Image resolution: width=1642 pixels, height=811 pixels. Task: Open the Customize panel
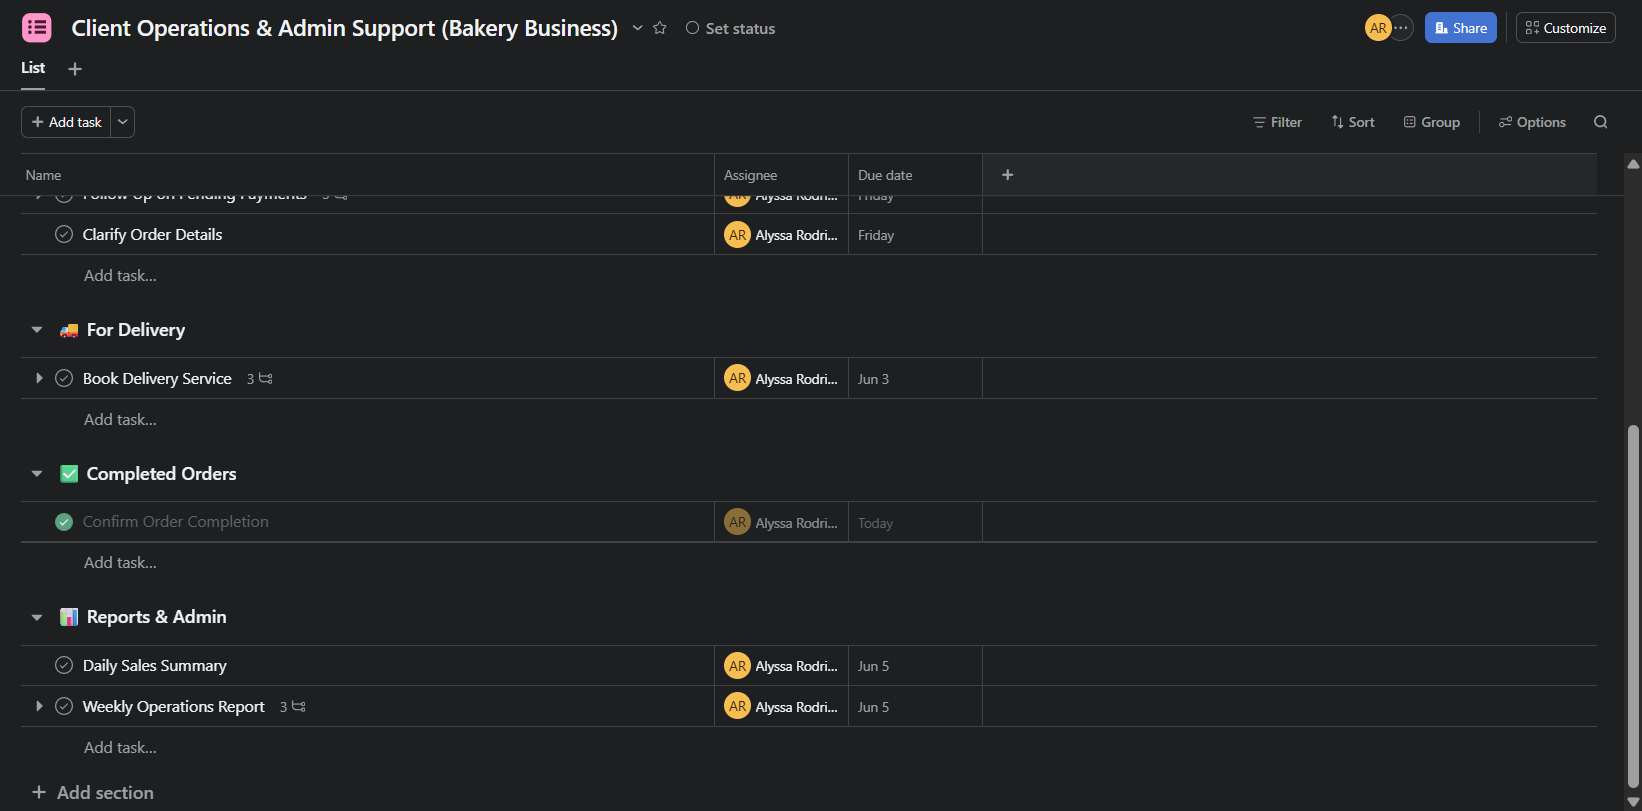(1566, 28)
